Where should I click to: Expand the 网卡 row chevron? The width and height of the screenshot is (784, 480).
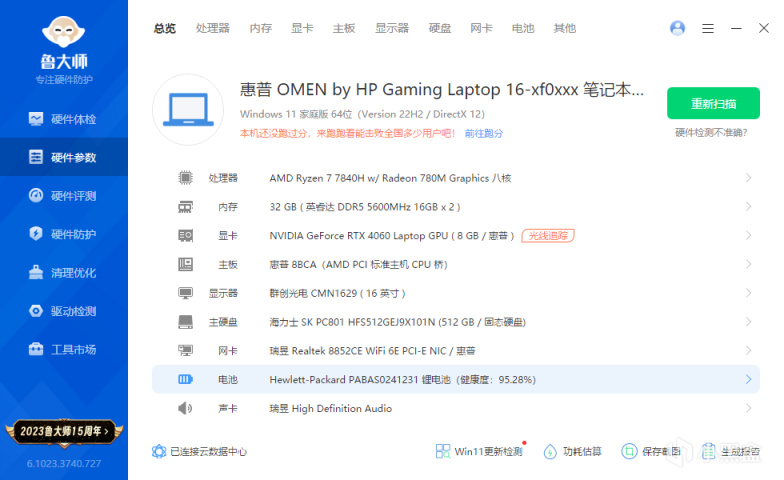pos(748,350)
